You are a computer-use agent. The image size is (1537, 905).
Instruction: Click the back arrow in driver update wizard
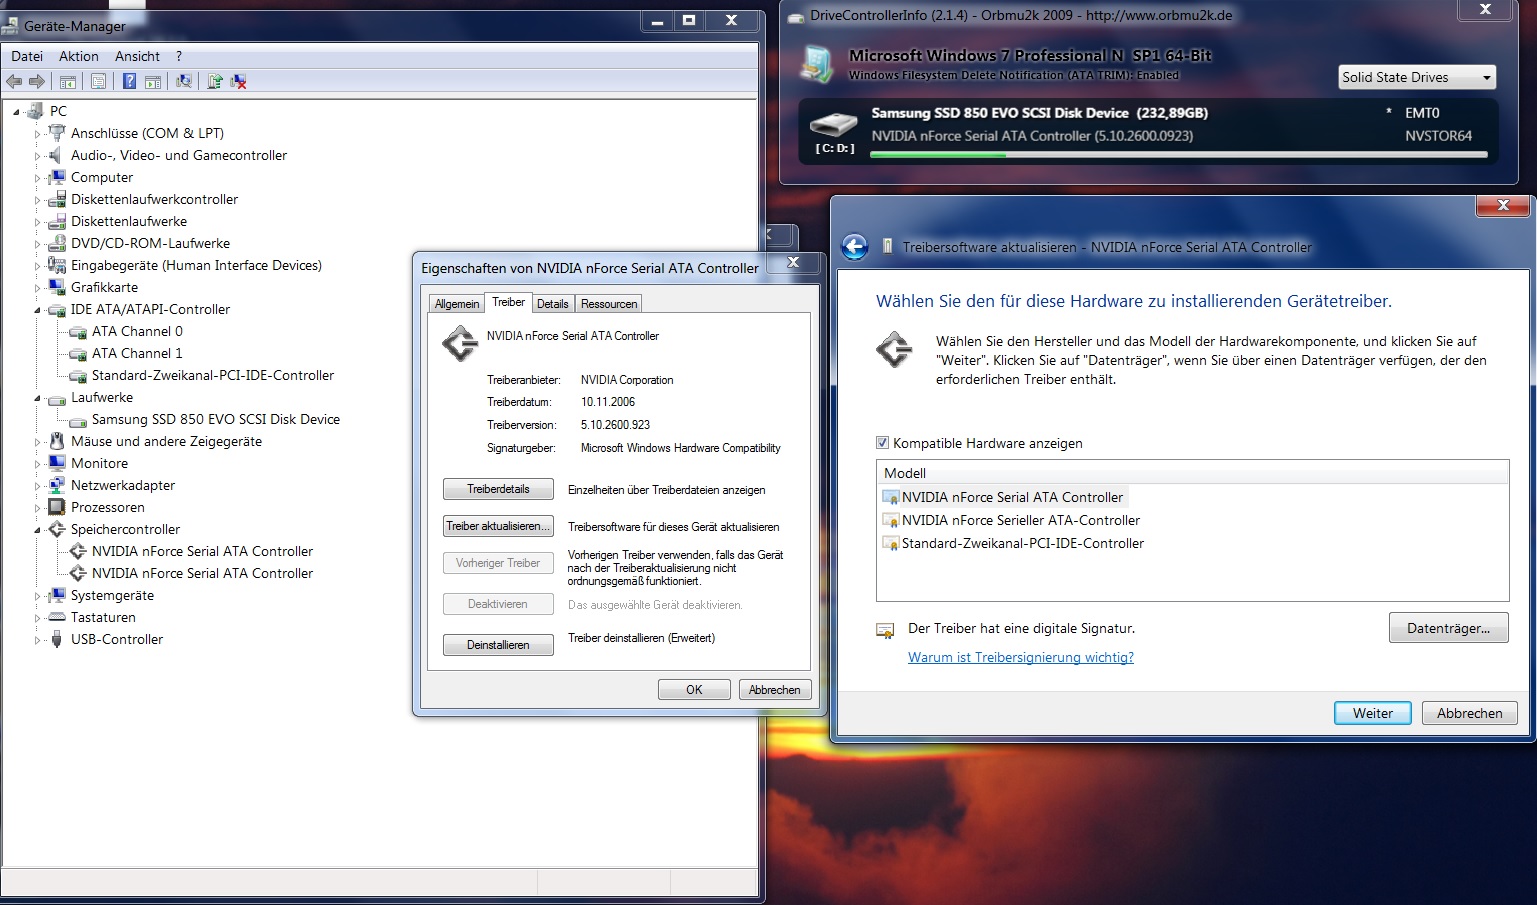[854, 247]
